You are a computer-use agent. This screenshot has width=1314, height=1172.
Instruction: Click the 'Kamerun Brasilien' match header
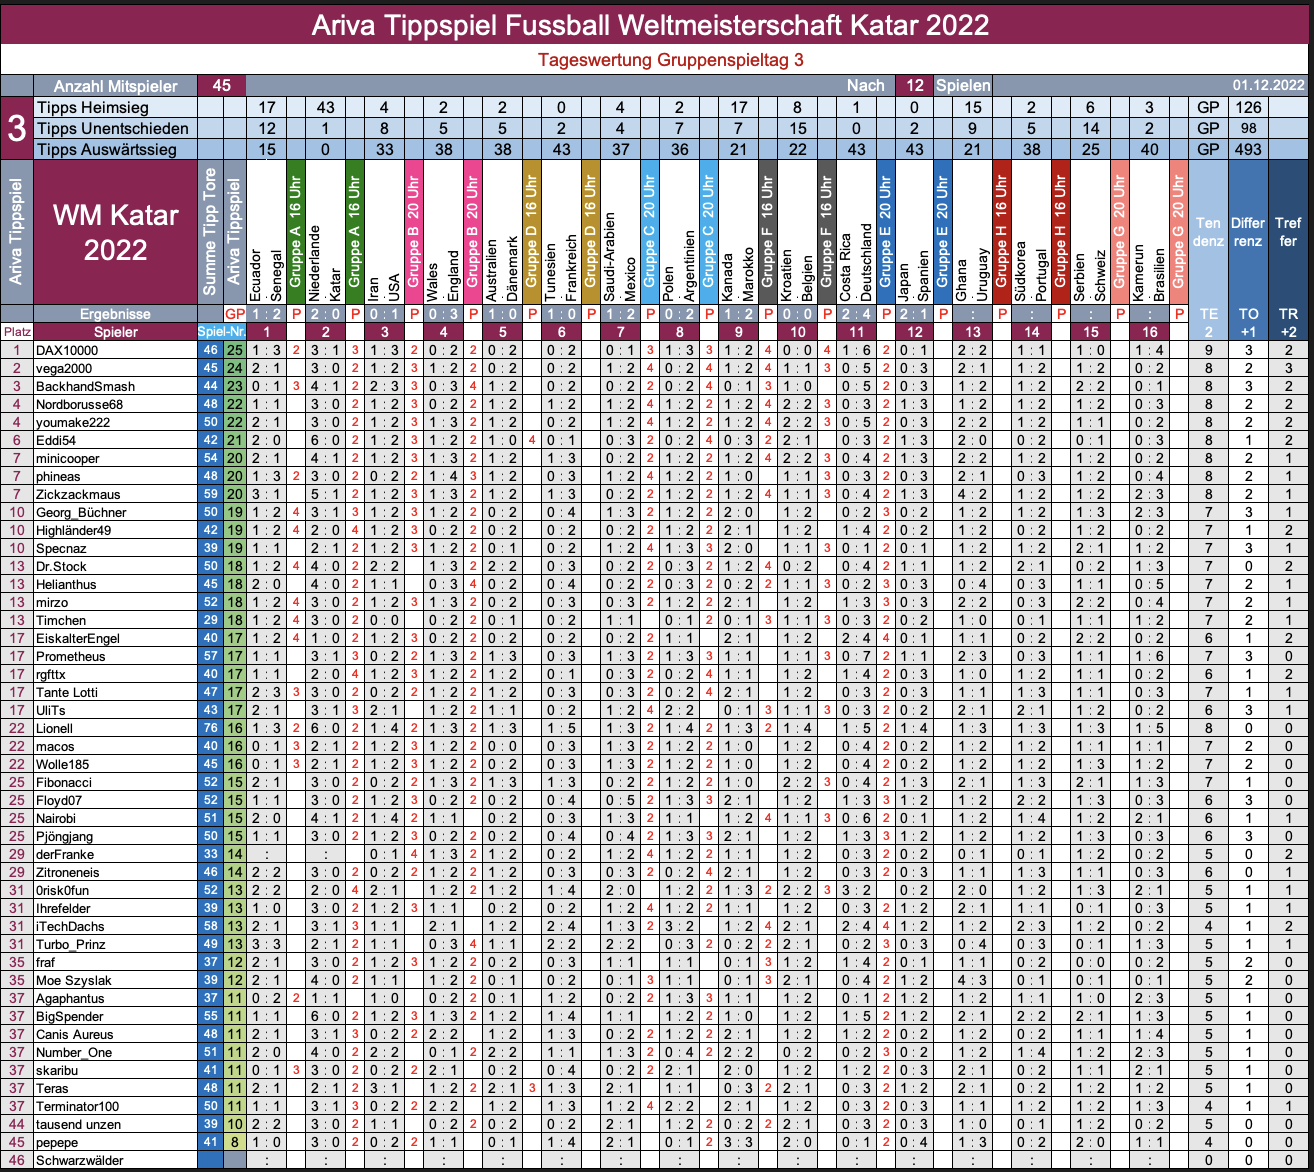(x=1150, y=232)
